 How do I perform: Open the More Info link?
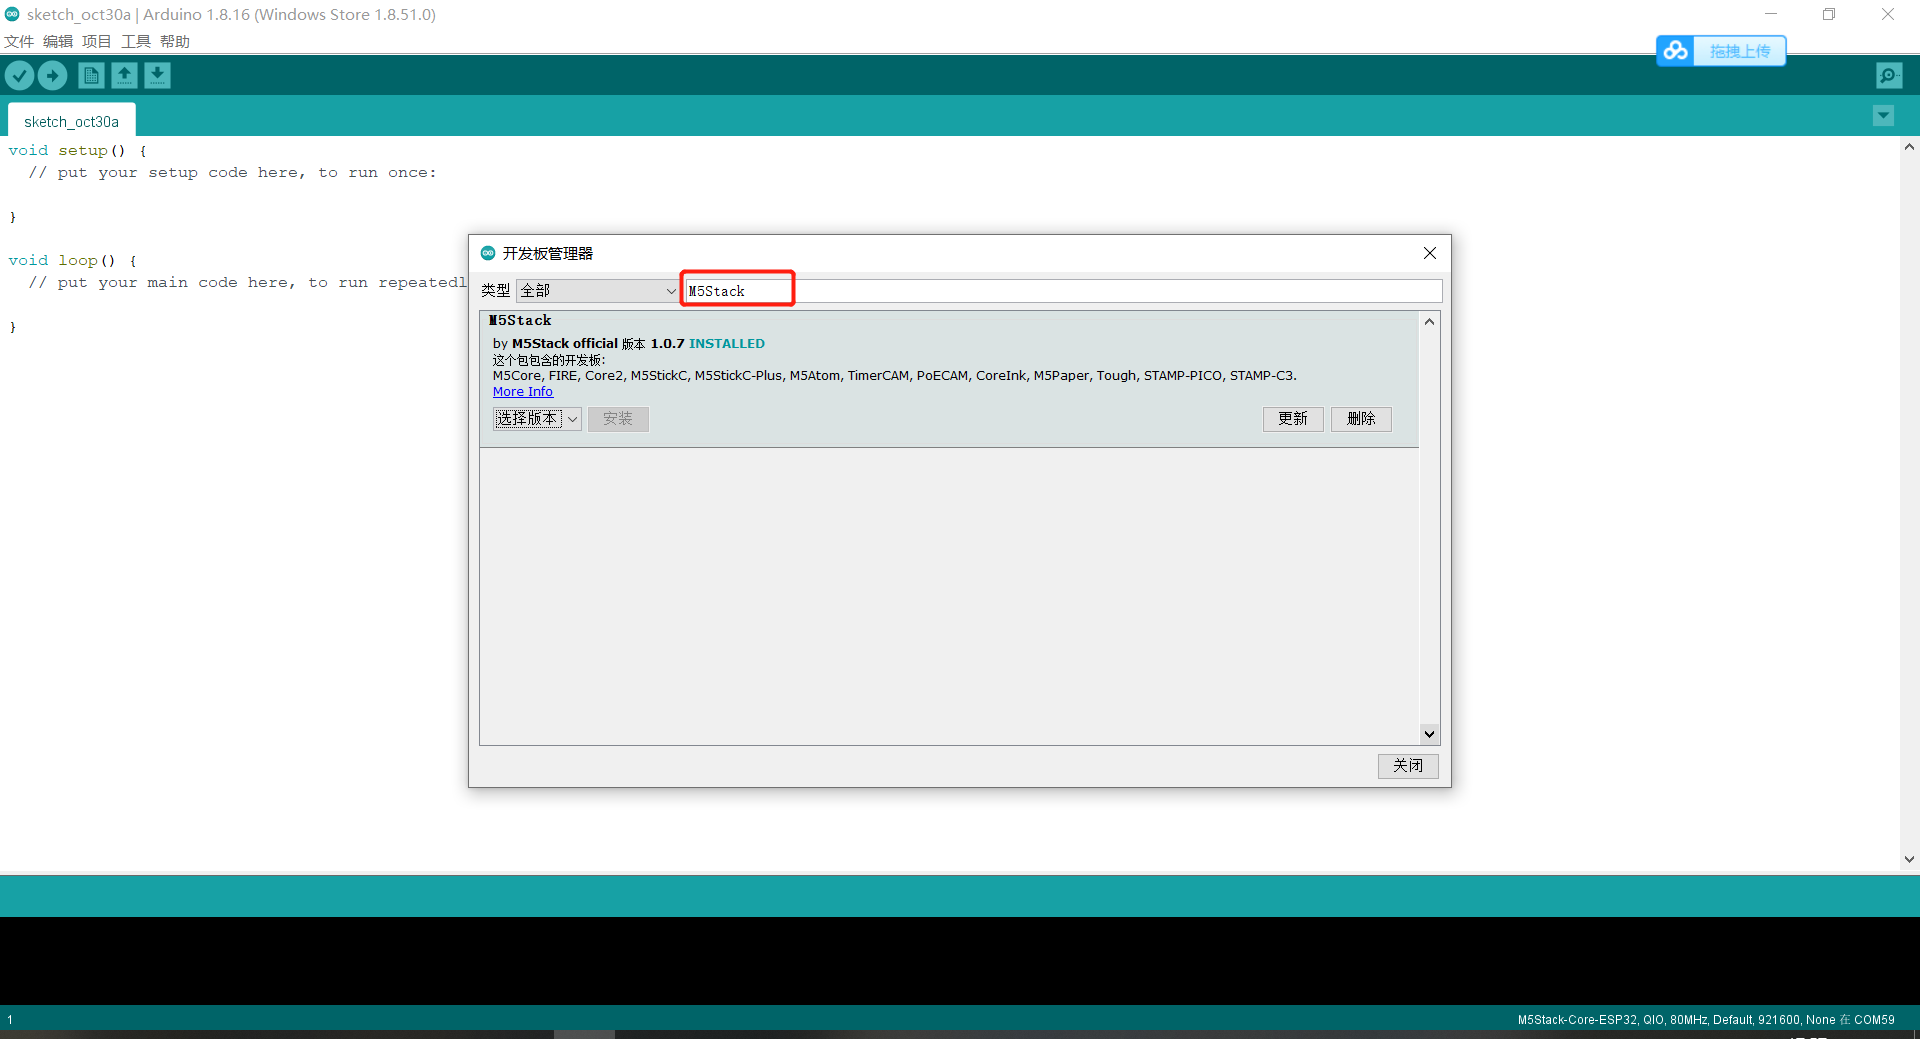click(522, 392)
